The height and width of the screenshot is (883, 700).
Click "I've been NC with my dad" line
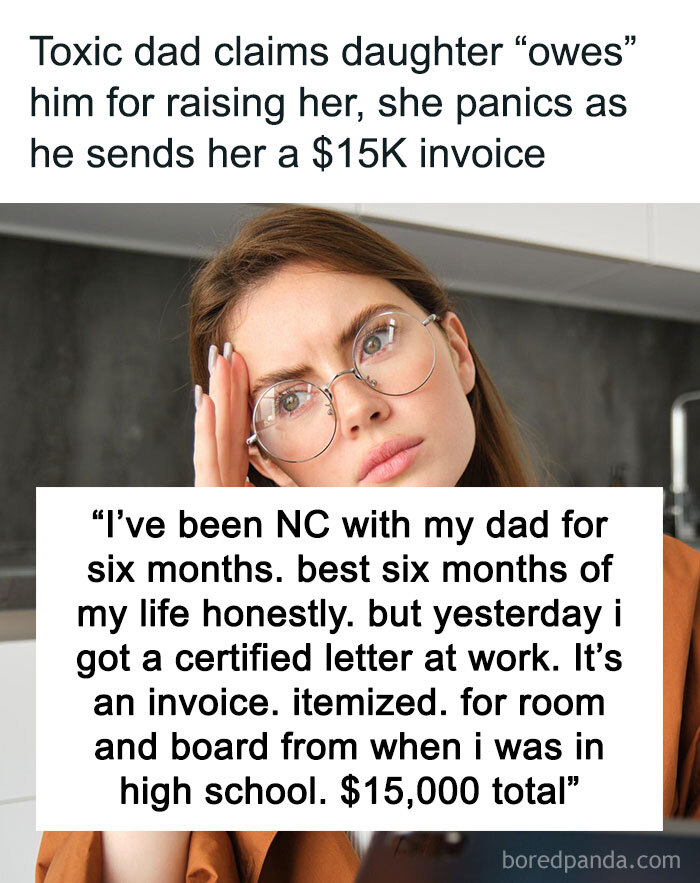pos(349,525)
